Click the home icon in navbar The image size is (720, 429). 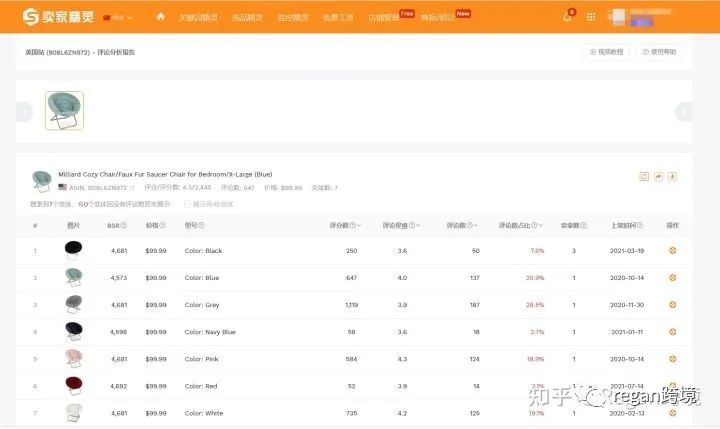pos(160,17)
